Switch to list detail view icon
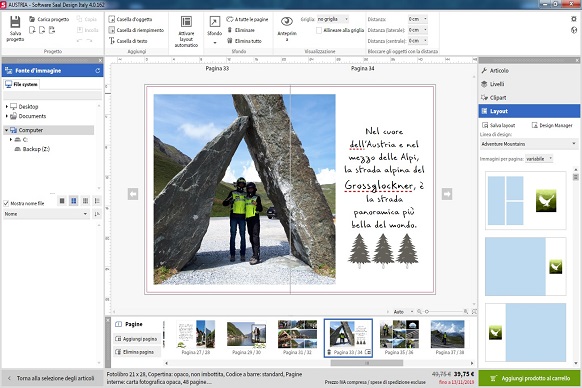Viewport: 582px width, 388px height. point(97,201)
